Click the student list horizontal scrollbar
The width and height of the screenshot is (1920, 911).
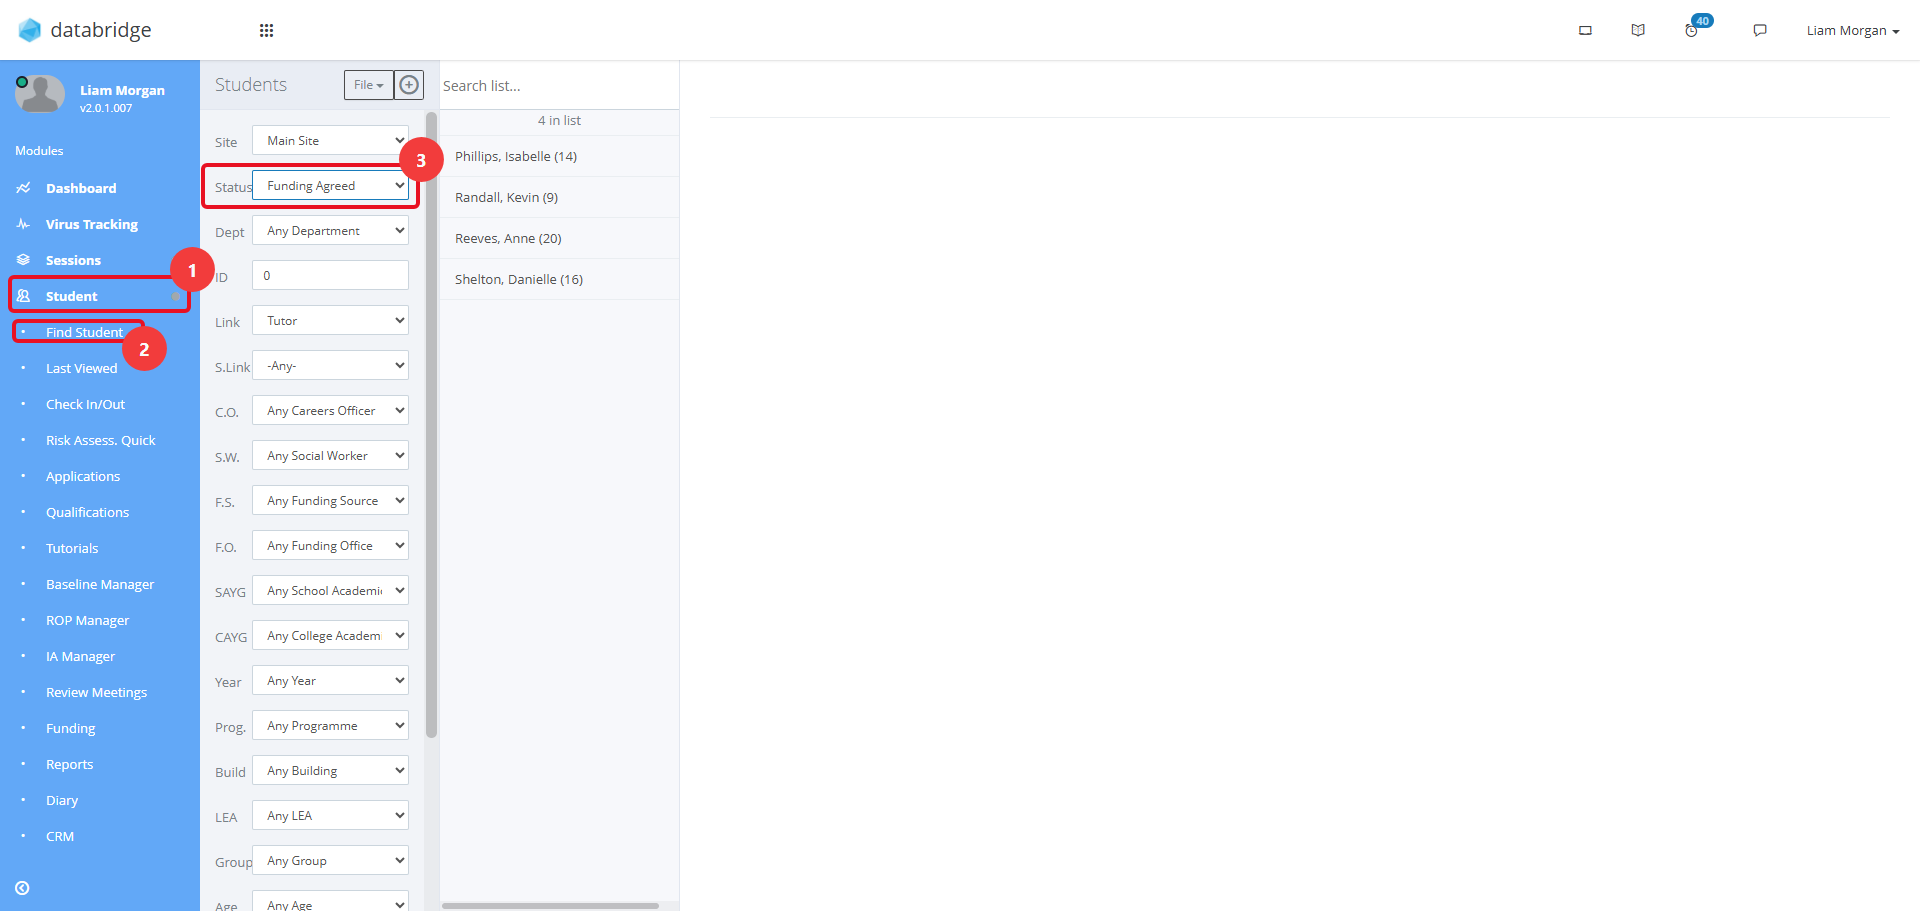tap(551, 906)
